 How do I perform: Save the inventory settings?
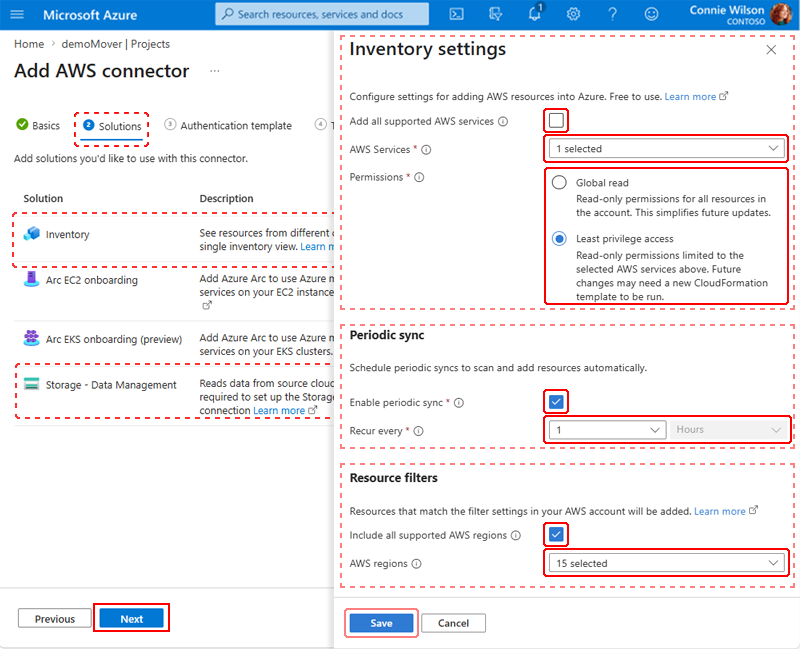pos(381,623)
